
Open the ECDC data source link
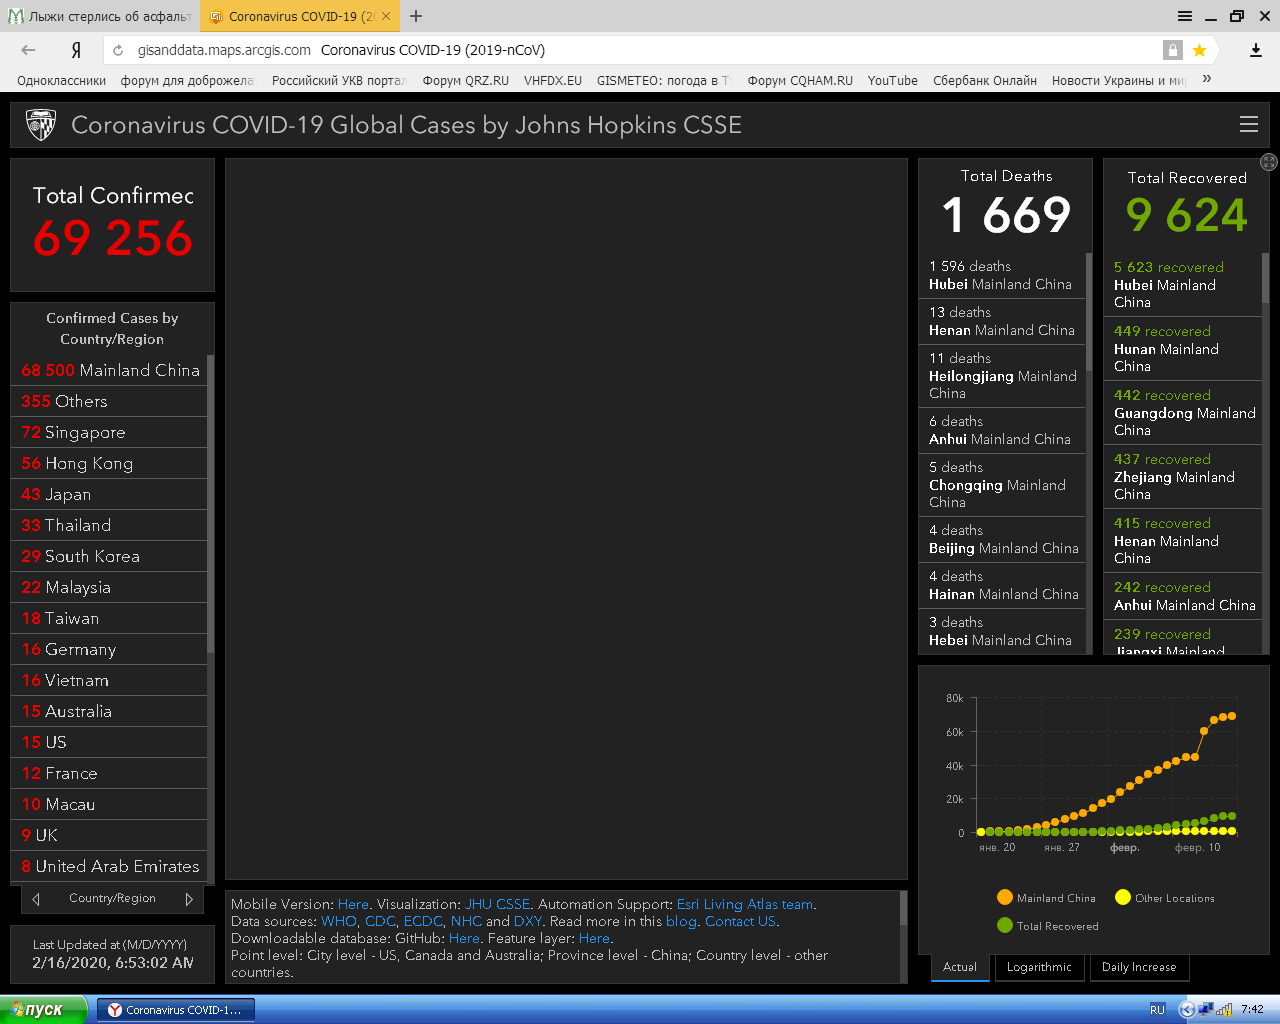tap(422, 921)
